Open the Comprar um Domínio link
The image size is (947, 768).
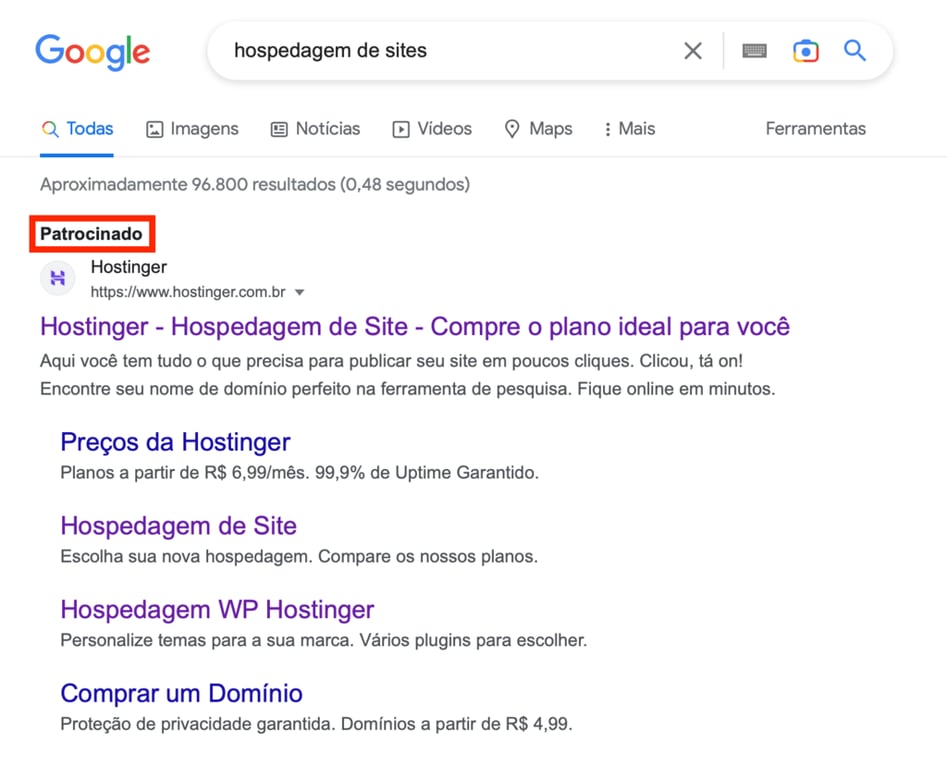click(181, 693)
